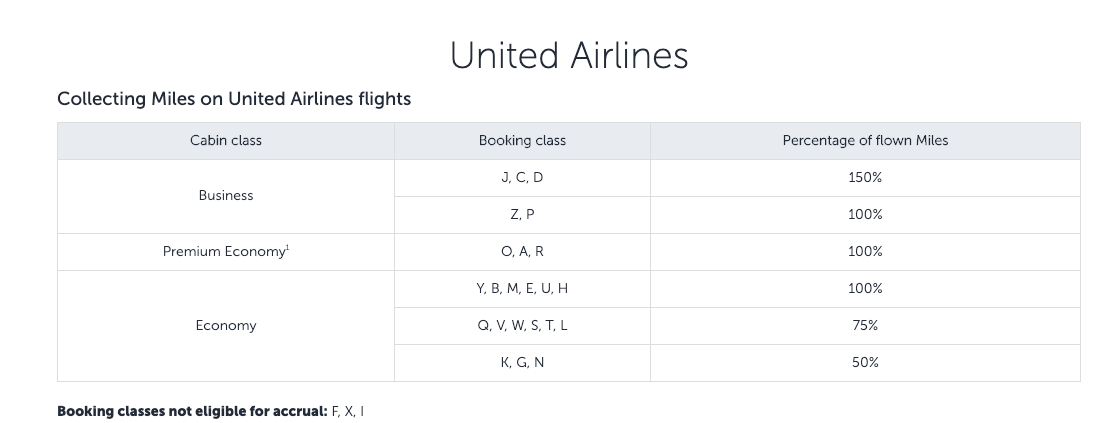Select the 75% flown miles value
Screen dimensions: 1097x423
[865, 326]
